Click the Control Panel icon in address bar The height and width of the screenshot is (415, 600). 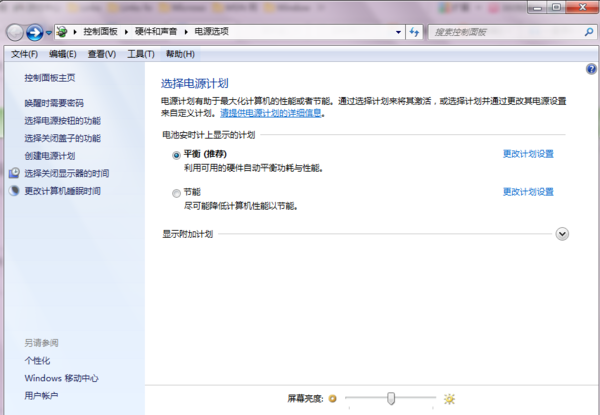click(x=62, y=32)
